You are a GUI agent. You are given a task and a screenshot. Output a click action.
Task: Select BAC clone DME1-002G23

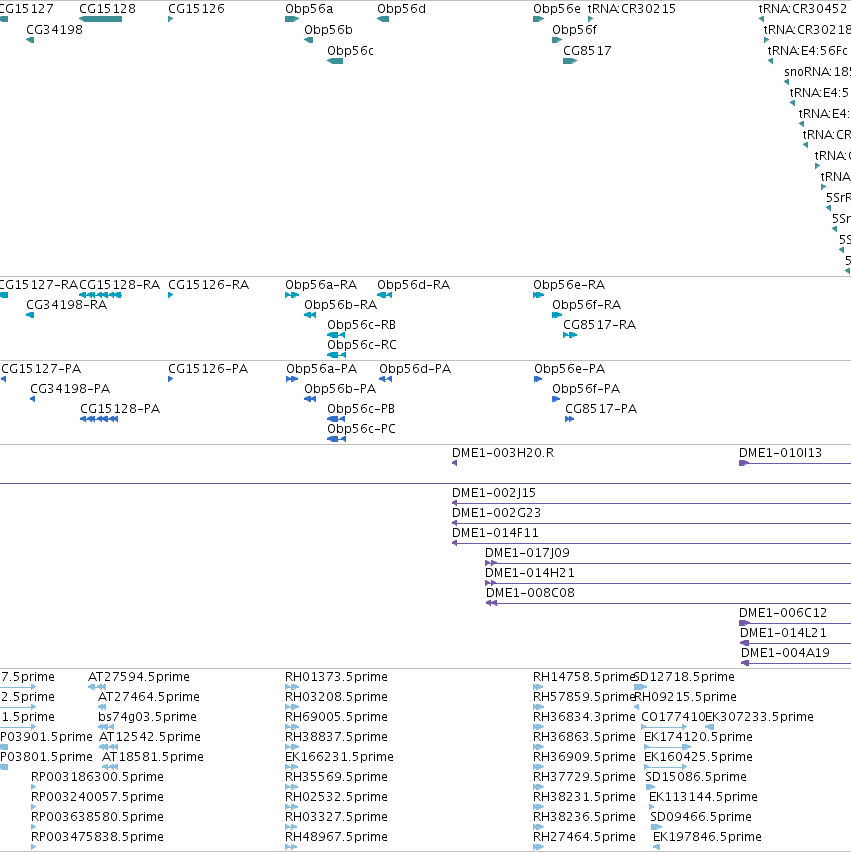pyautogui.click(x=652, y=524)
